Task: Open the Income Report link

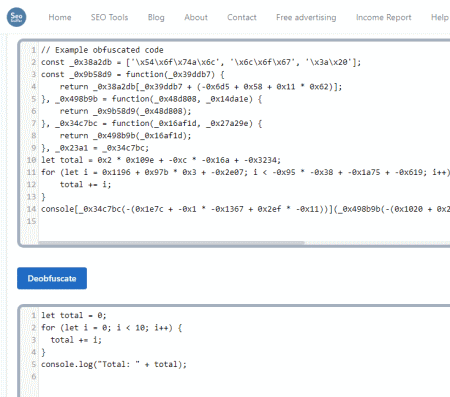Action: (x=383, y=17)
